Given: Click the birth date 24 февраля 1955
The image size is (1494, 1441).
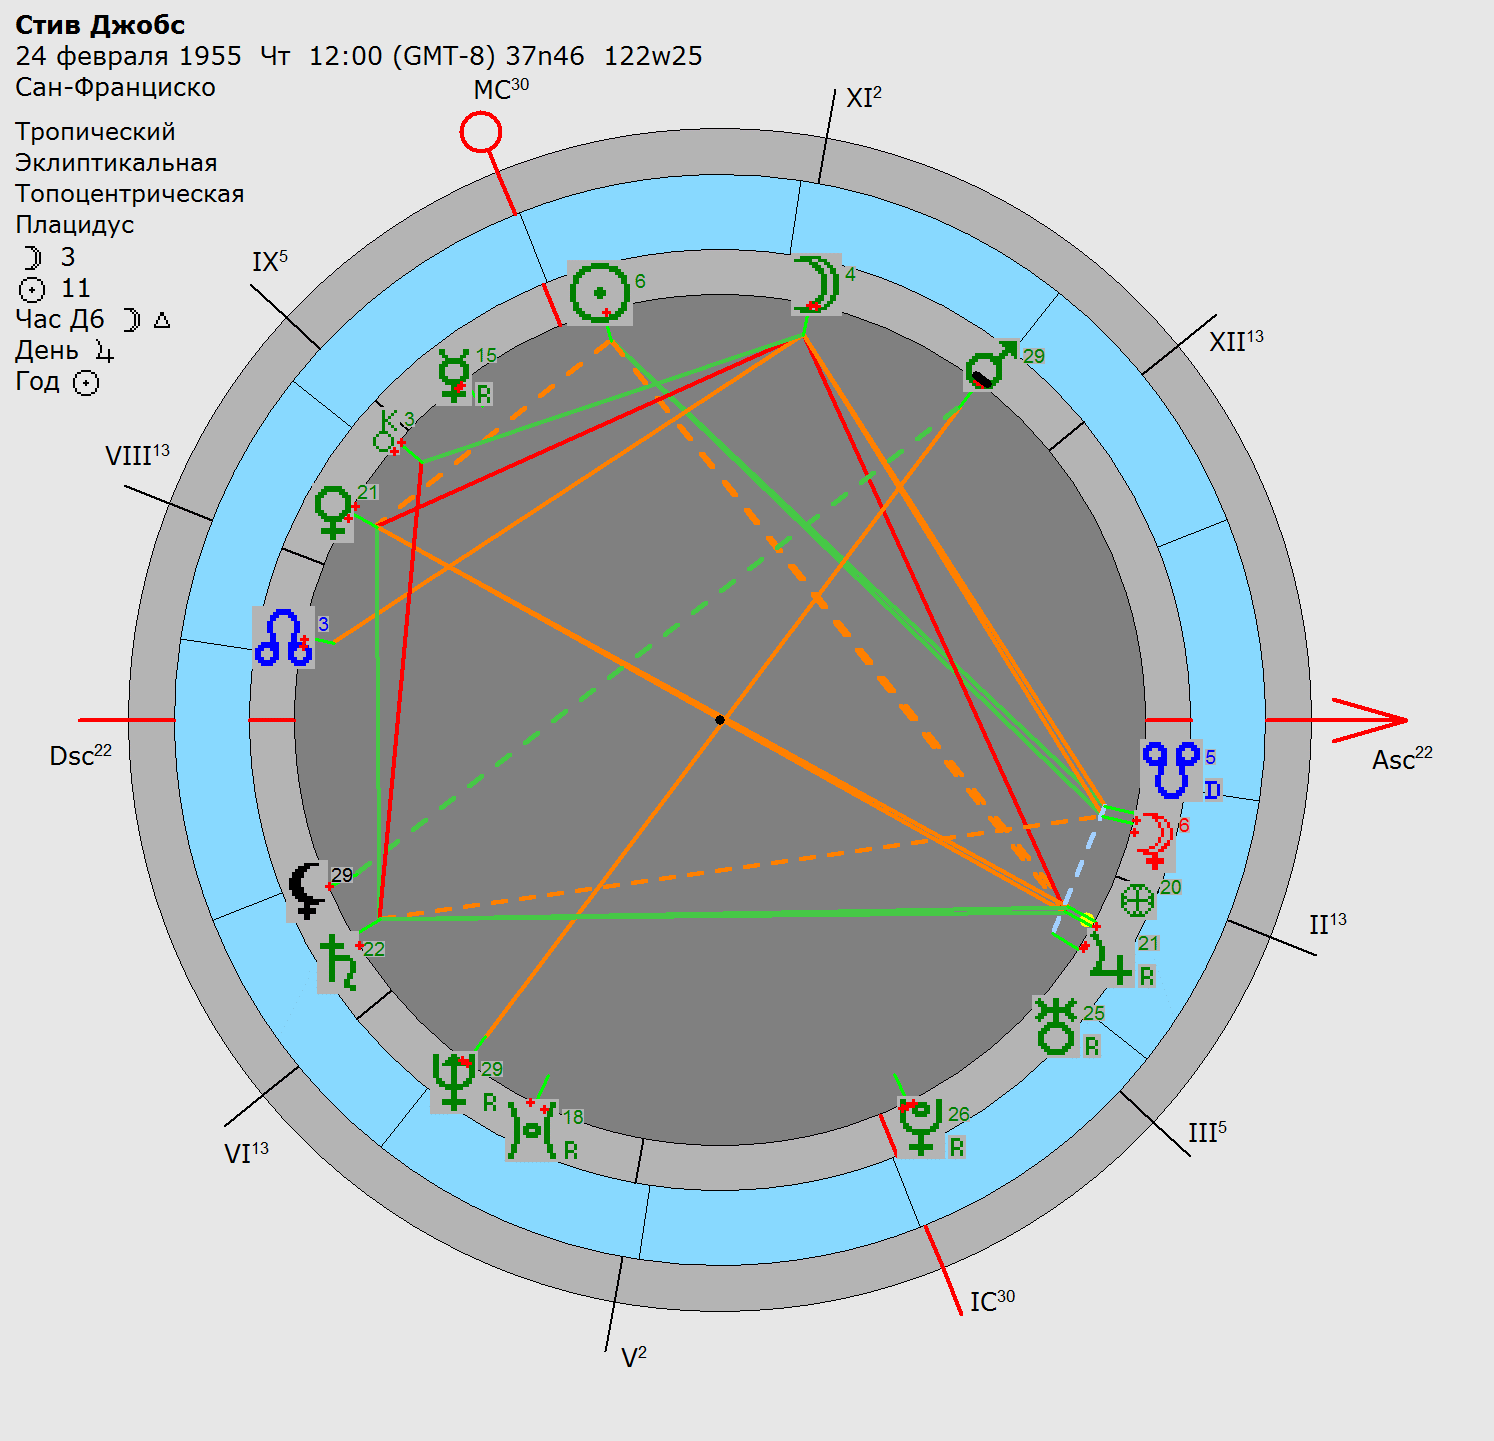Looking at the screenshot, I should [128, 56].
